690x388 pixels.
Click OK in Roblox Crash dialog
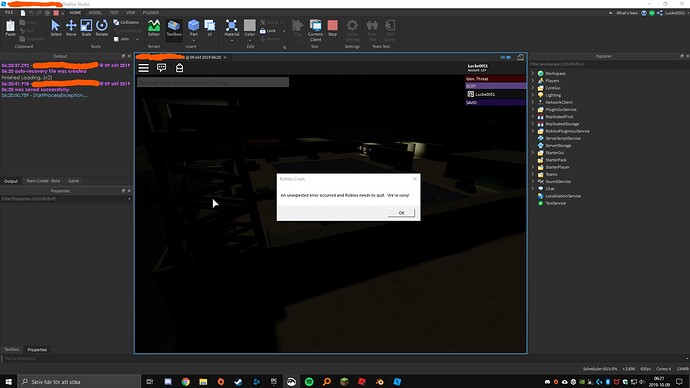[x=401, y=213]
